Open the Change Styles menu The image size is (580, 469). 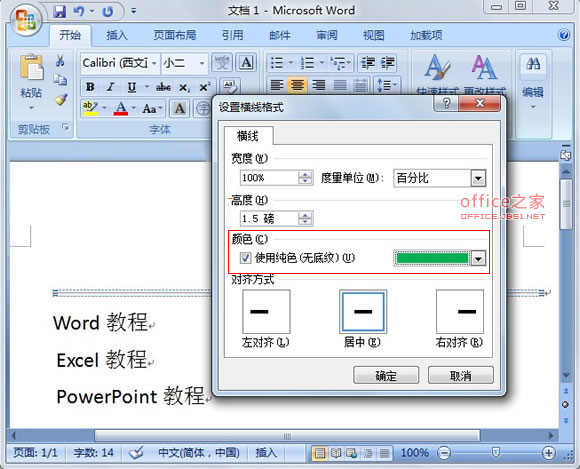(485, 74)
